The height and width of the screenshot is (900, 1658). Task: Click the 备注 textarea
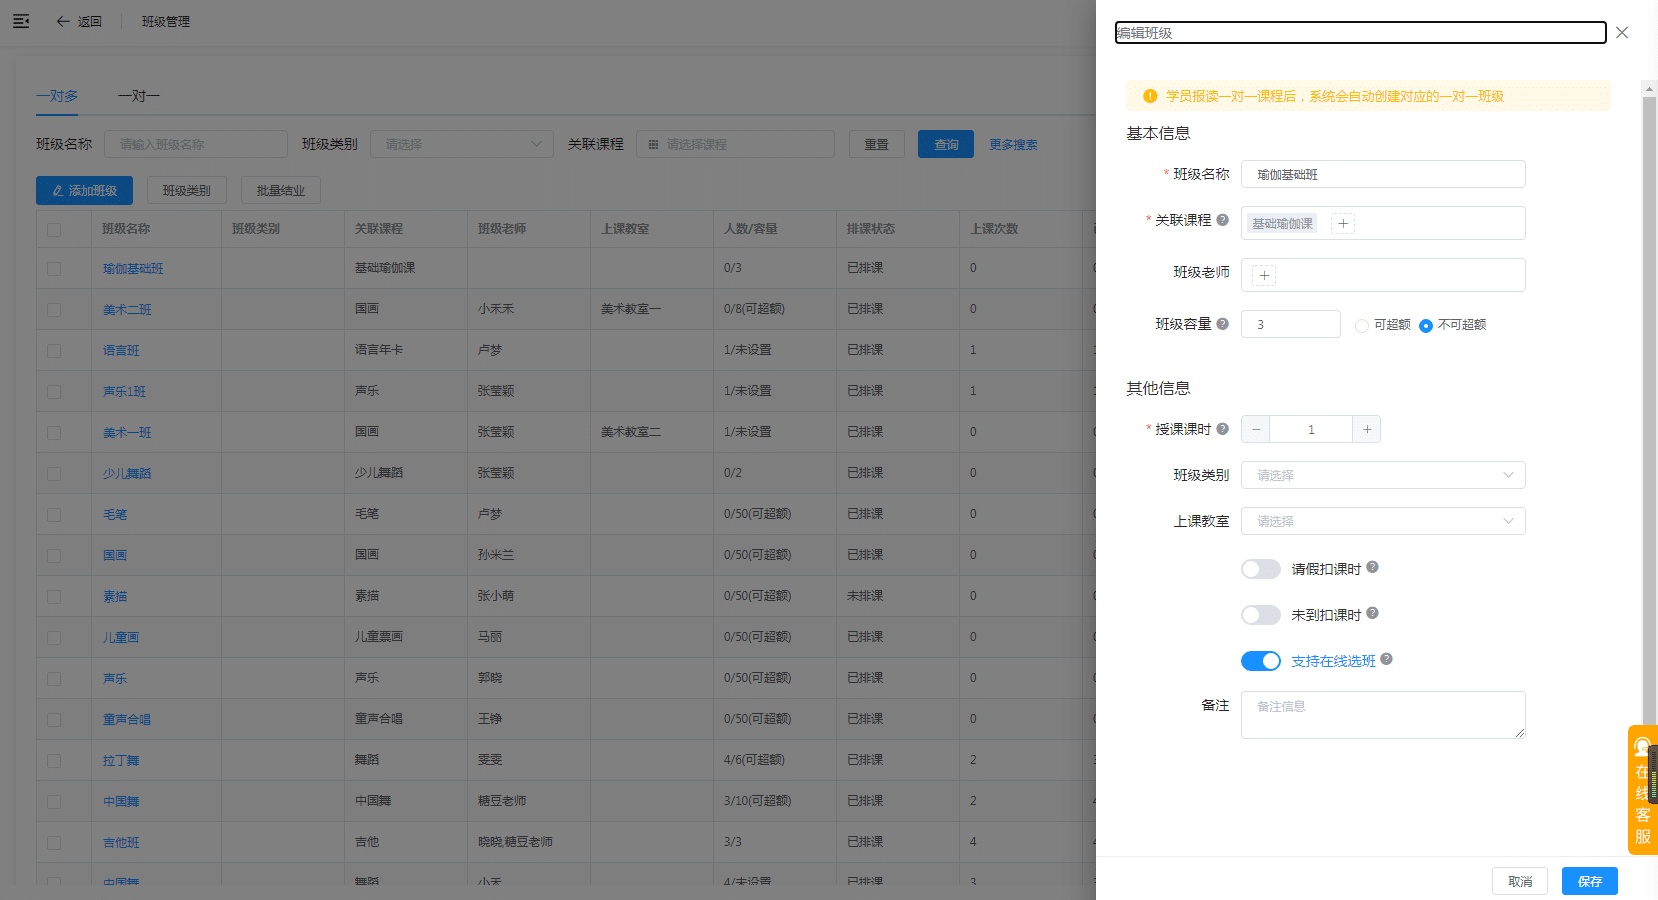click(1383, 715)
